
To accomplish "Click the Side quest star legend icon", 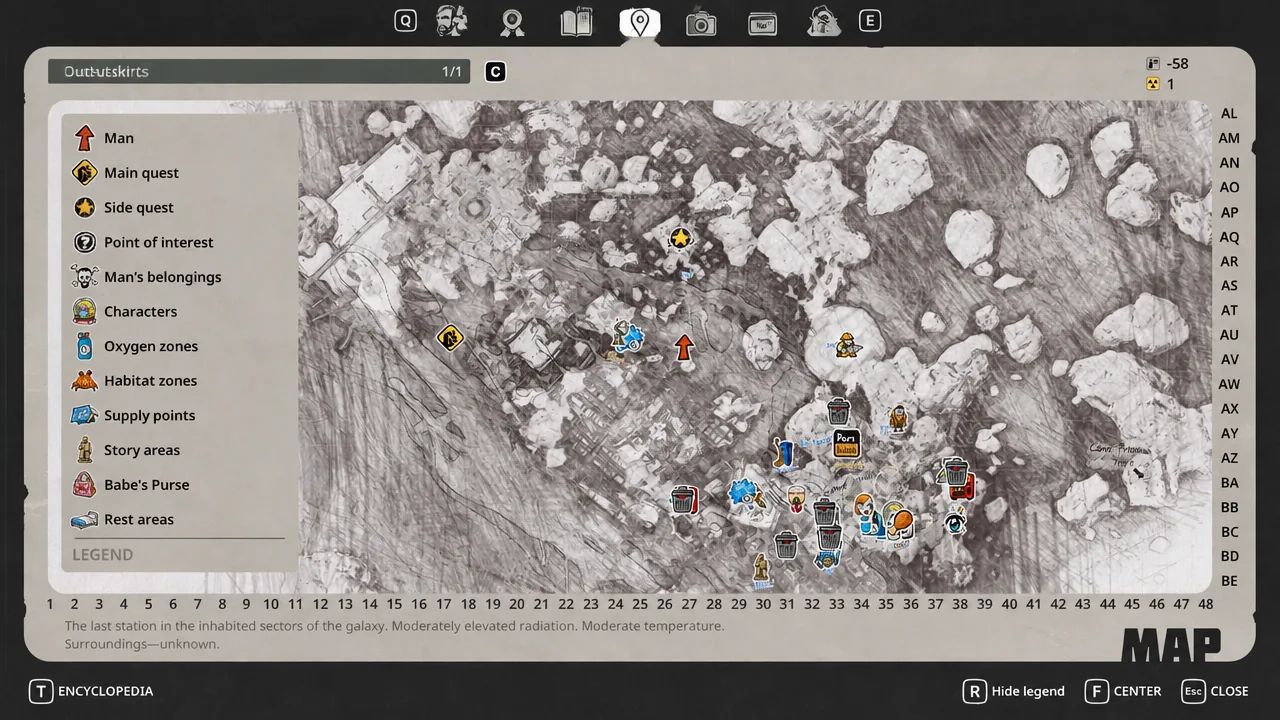I will 85,207.
